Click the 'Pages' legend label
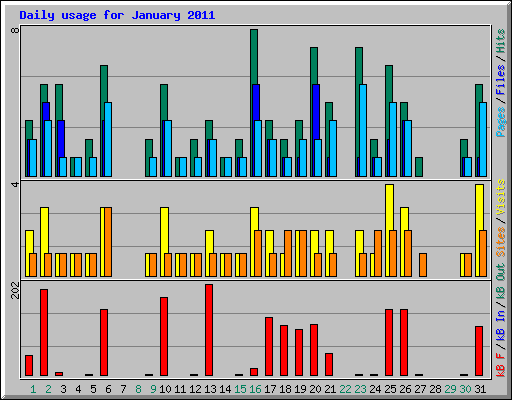512x400 pixels. (x=500, y=122)
